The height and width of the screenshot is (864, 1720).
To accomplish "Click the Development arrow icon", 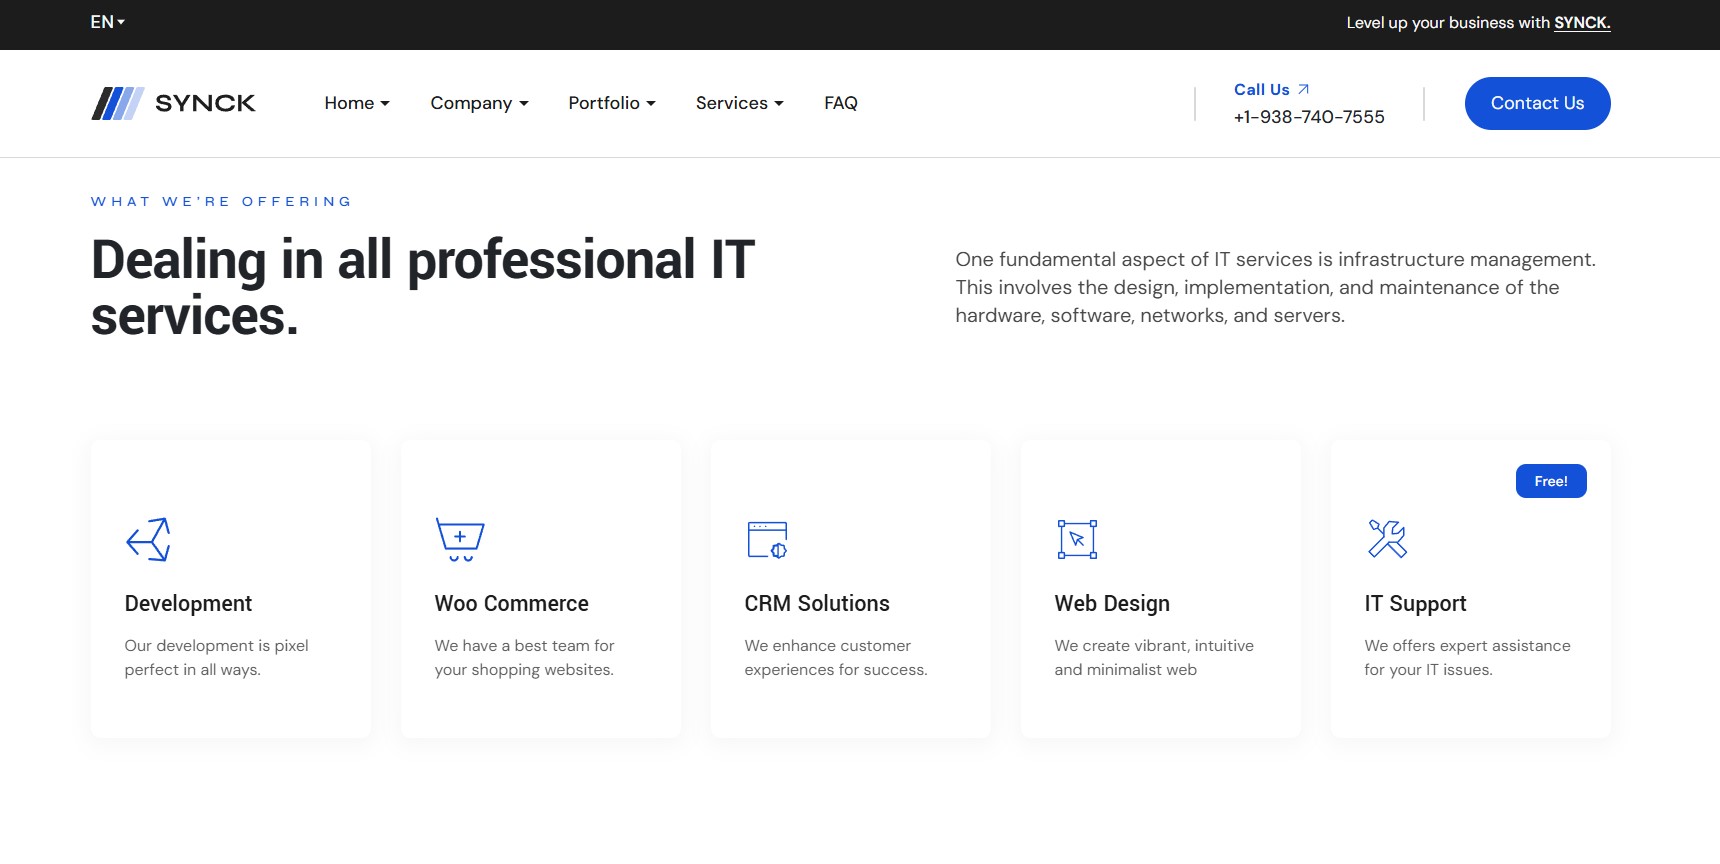I will click(x=149, y=540).
